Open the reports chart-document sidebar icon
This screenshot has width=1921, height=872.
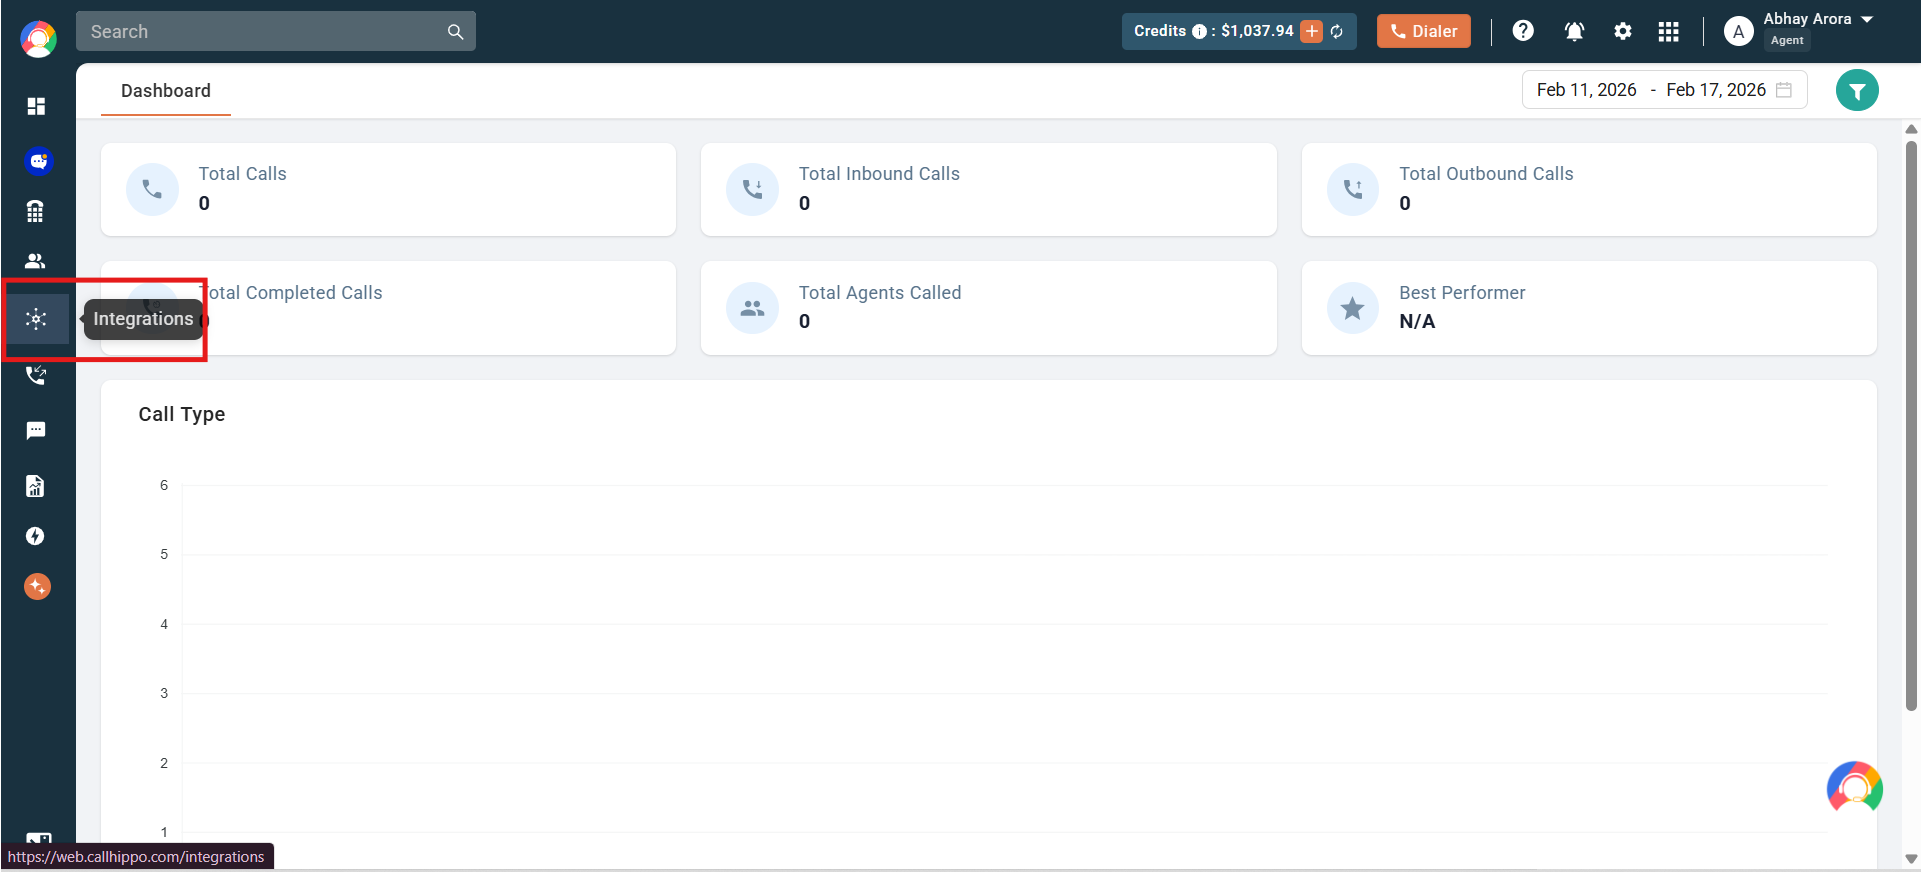[35, 486]
